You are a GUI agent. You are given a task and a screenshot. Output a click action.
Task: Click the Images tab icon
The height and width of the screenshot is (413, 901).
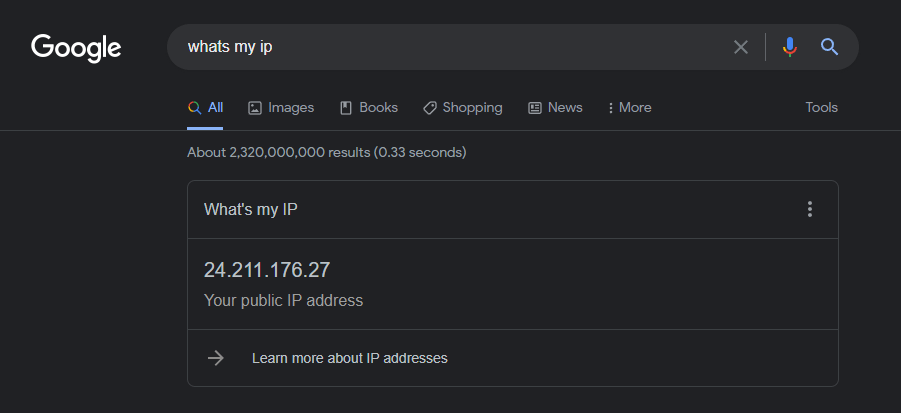255,108
